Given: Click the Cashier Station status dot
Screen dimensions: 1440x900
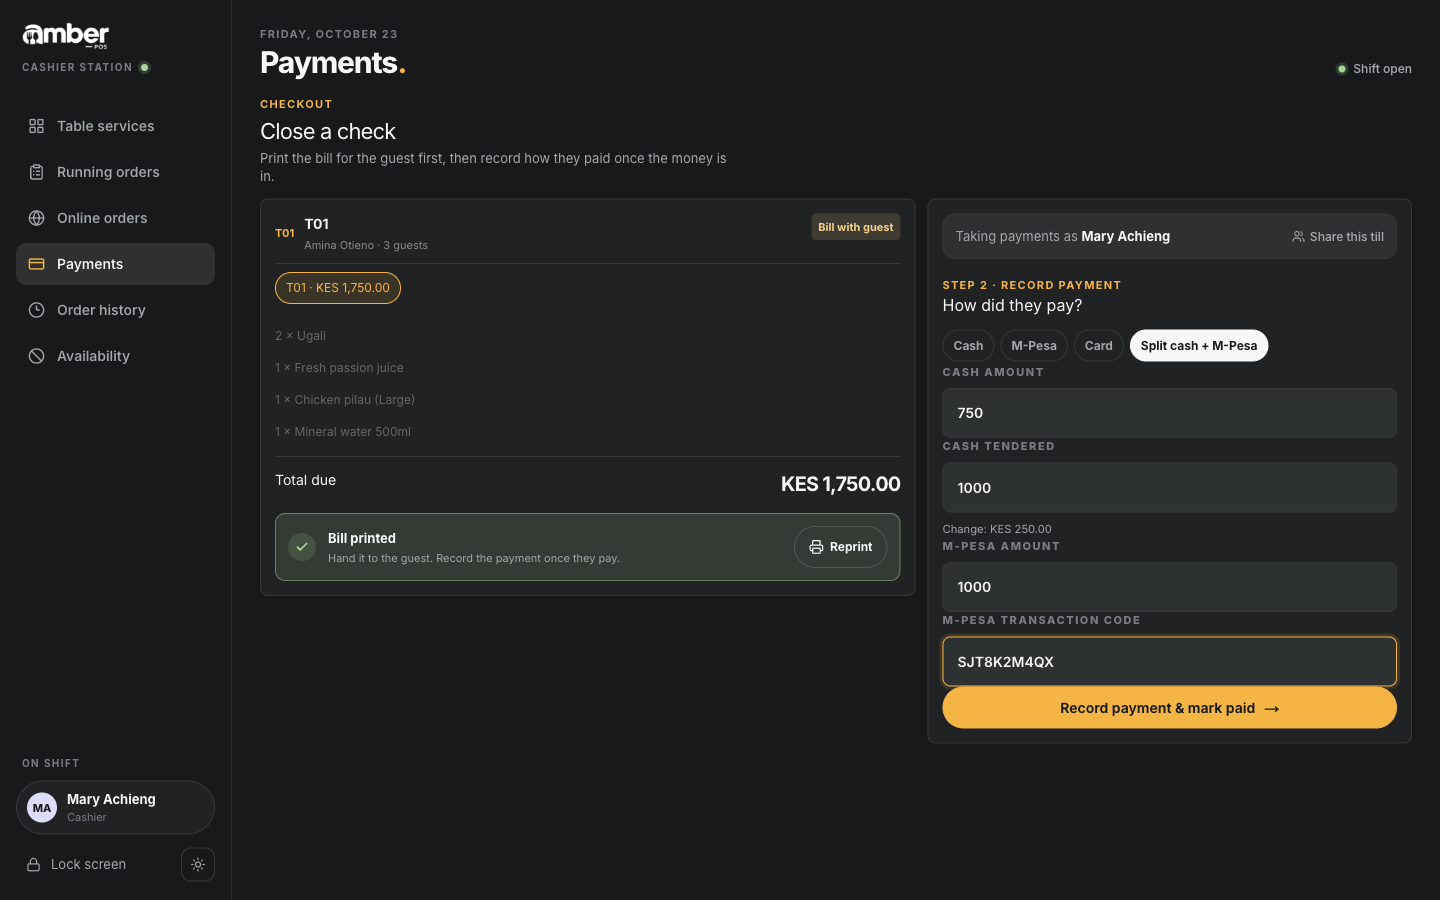Looking at the screenshot, I should point(145,68).
